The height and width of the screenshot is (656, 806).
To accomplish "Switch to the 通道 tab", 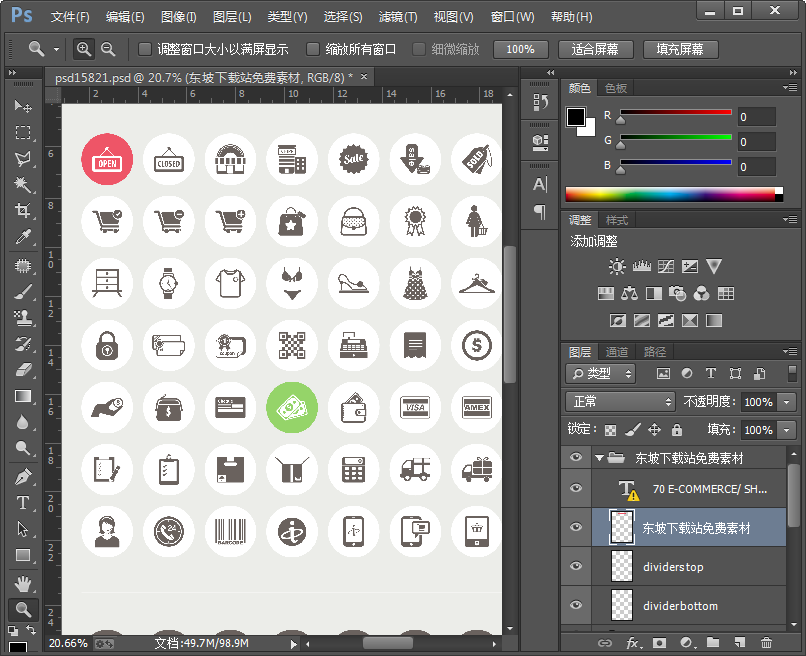I will [617, 352].
